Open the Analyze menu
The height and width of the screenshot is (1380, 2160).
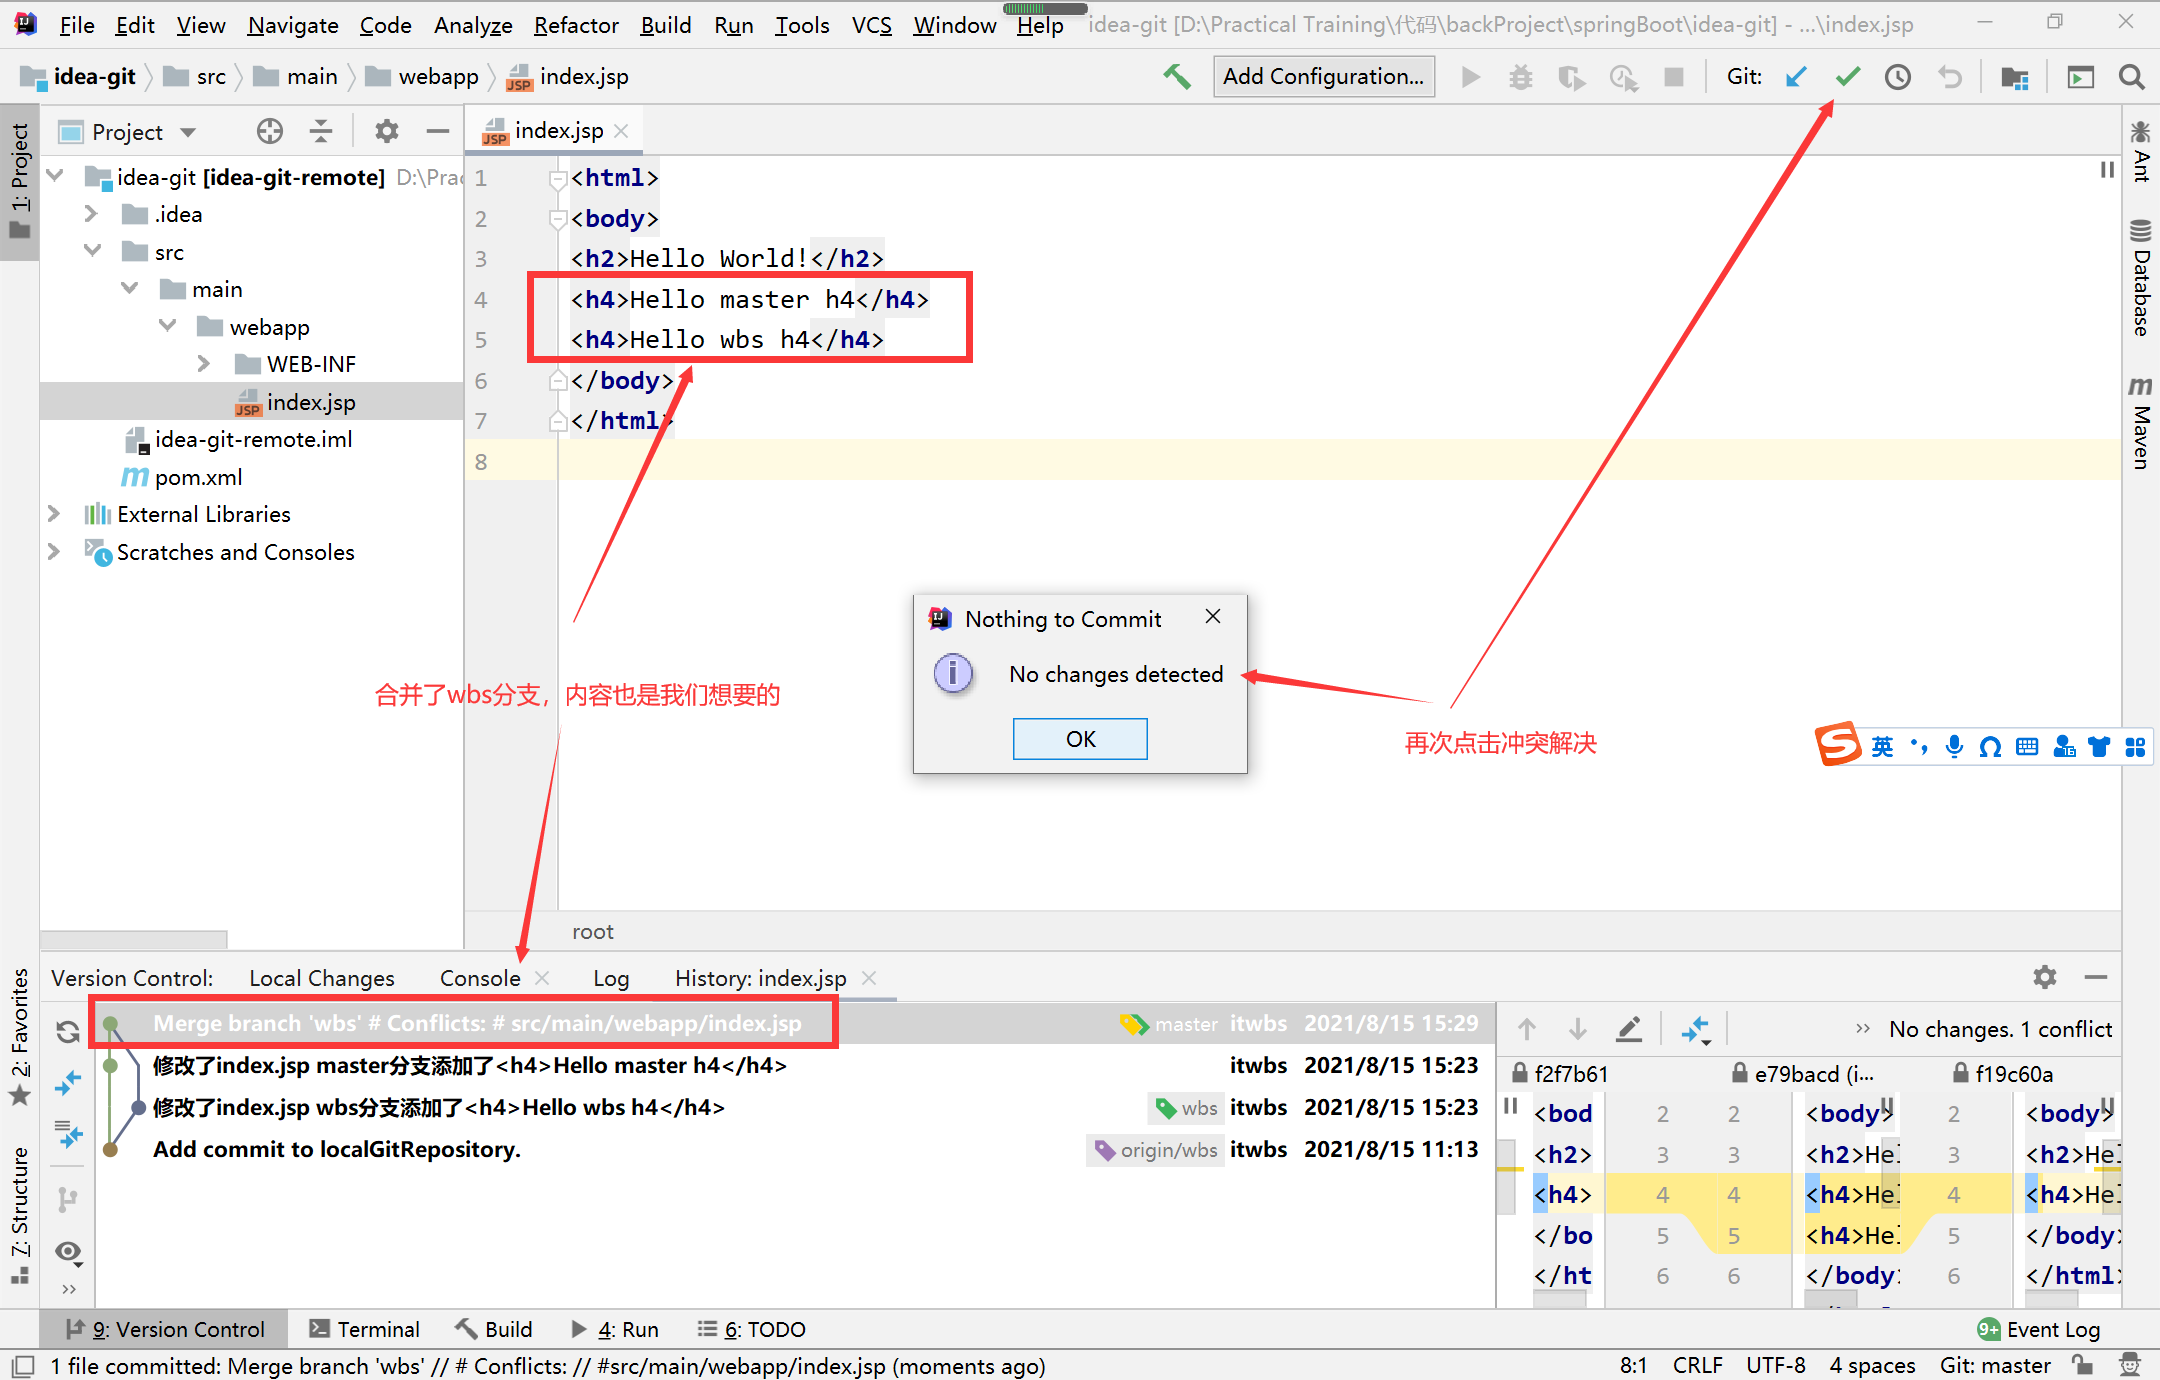click(473, 24)
